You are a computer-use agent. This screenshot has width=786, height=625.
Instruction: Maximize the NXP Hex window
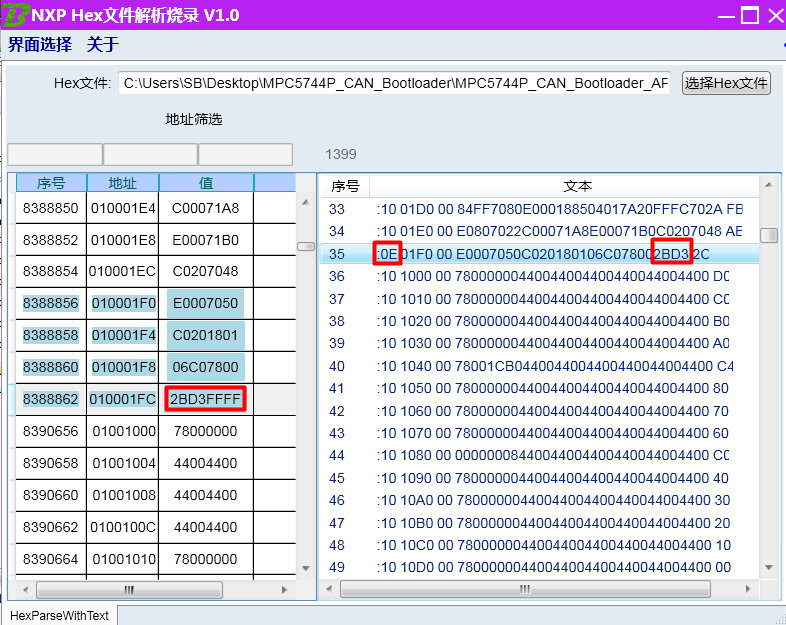750,16
